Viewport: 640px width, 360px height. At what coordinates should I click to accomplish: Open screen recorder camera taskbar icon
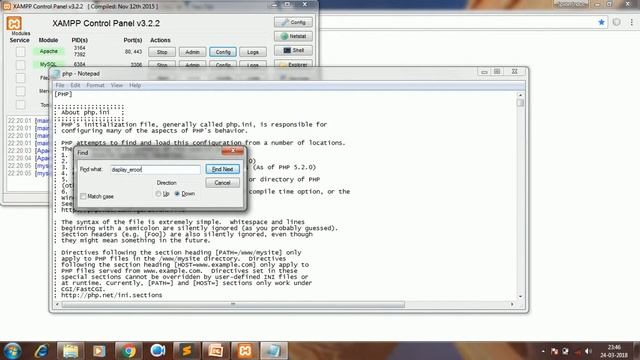pyautogui.click(x=158, y=351)
